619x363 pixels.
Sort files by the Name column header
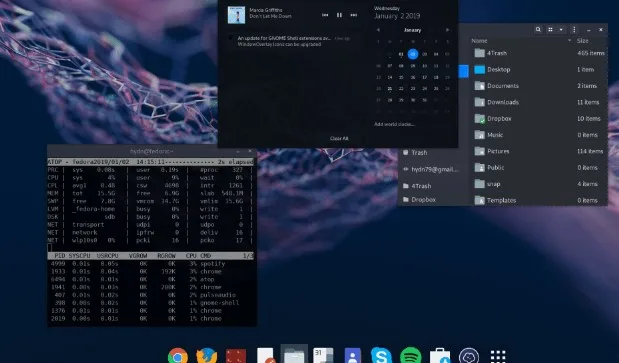[x=479, y=41]
